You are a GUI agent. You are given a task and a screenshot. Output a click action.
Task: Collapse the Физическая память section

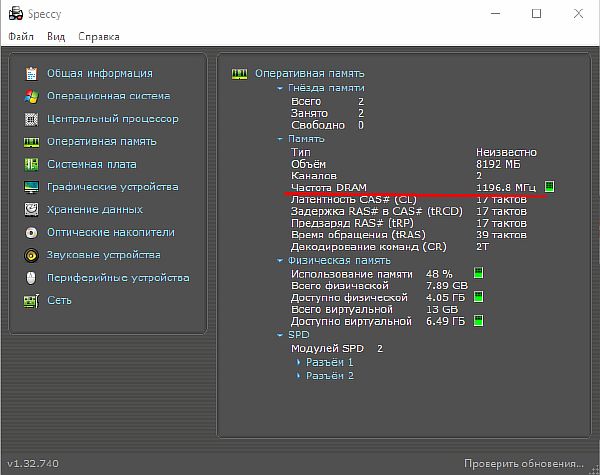(280, 261)
